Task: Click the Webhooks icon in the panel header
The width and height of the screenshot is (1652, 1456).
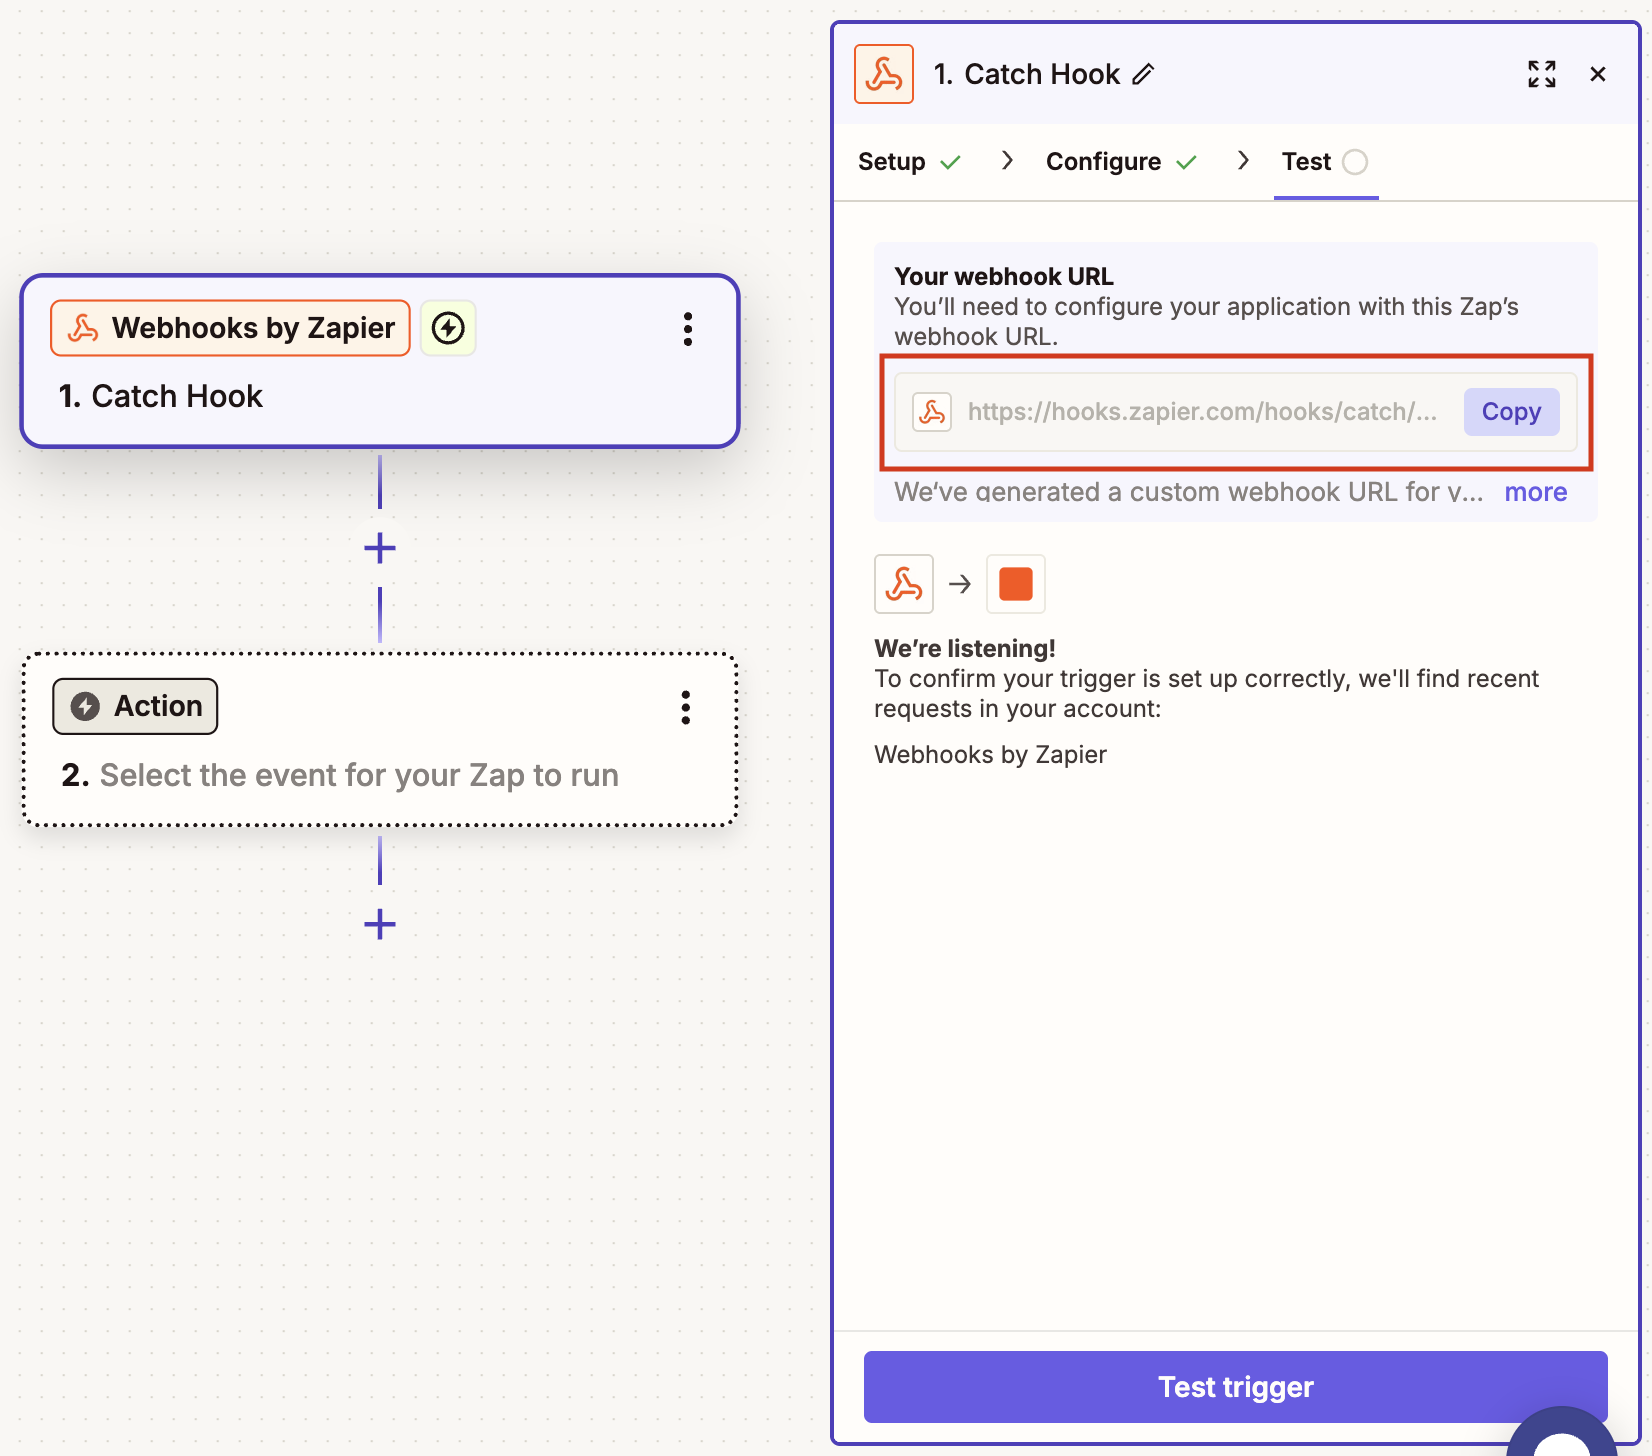Action: click(884, 74)
